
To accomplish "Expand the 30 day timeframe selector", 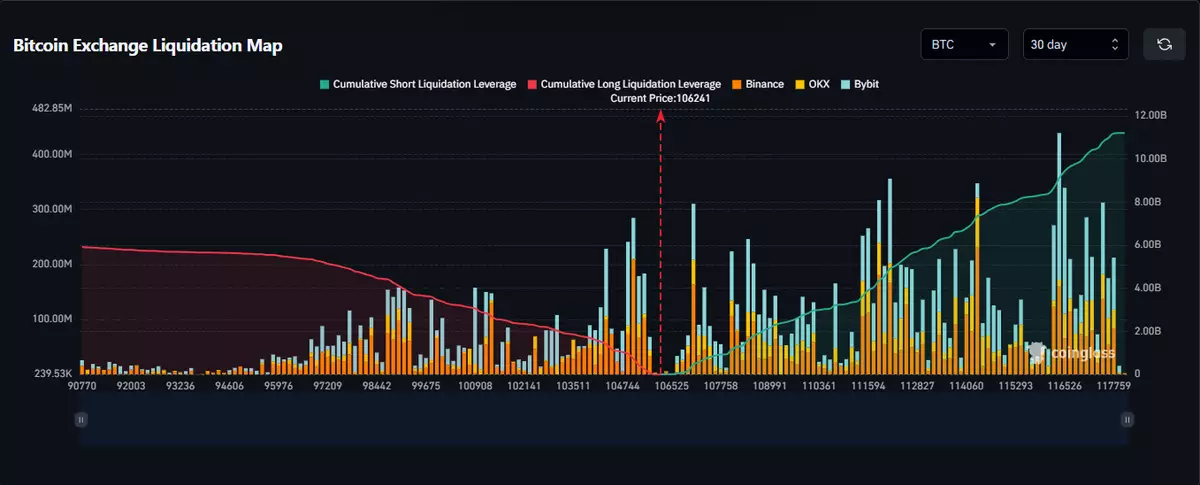I will (x=1075, y=45).
